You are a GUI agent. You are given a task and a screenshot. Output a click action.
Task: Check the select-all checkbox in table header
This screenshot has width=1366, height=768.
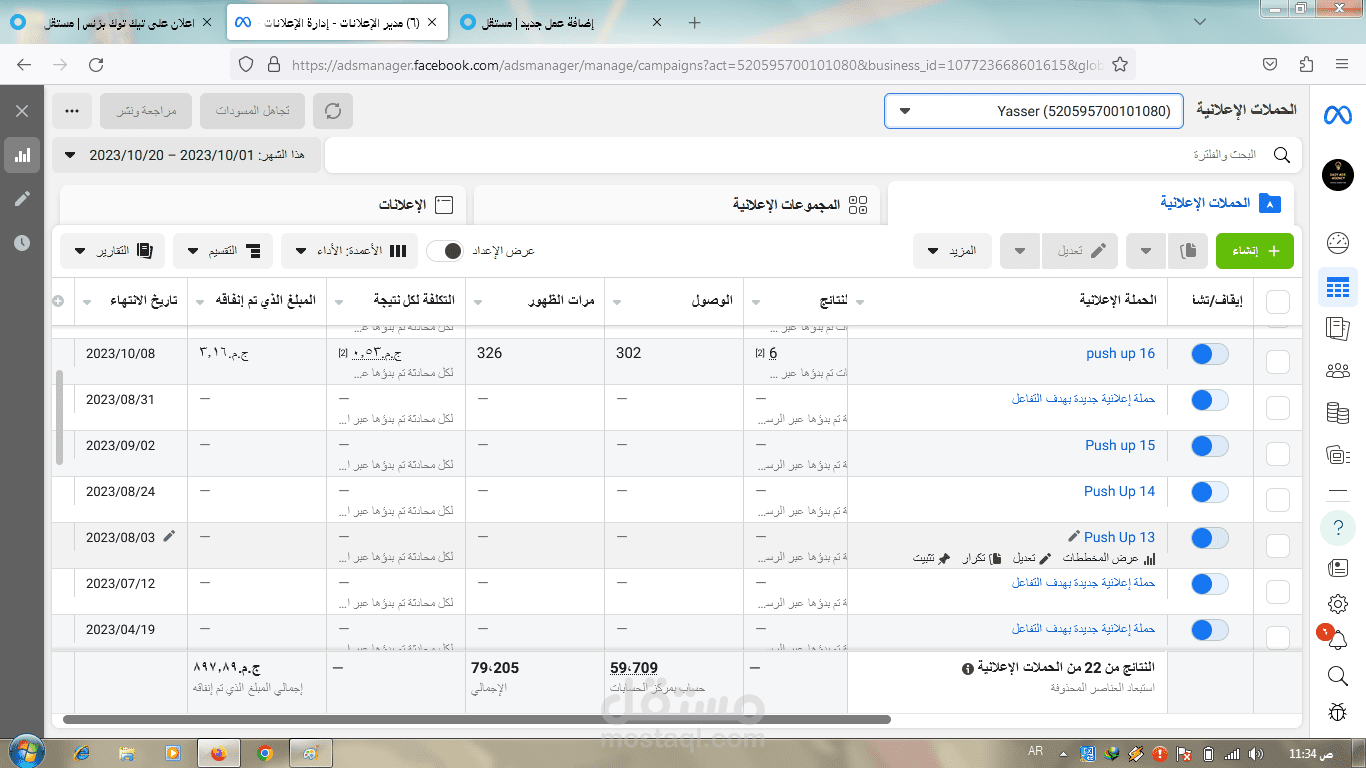[1278, 302]
